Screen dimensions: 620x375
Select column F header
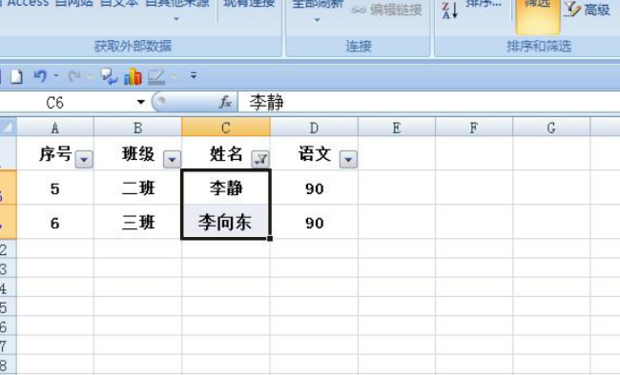[x=474, y=128]
